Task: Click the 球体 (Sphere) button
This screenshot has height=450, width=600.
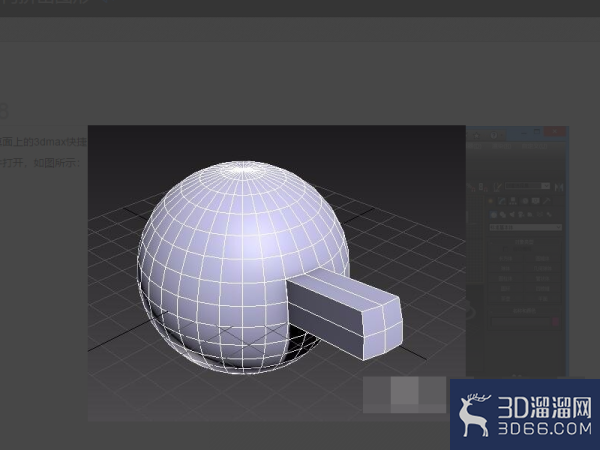Action: point(505,268)
